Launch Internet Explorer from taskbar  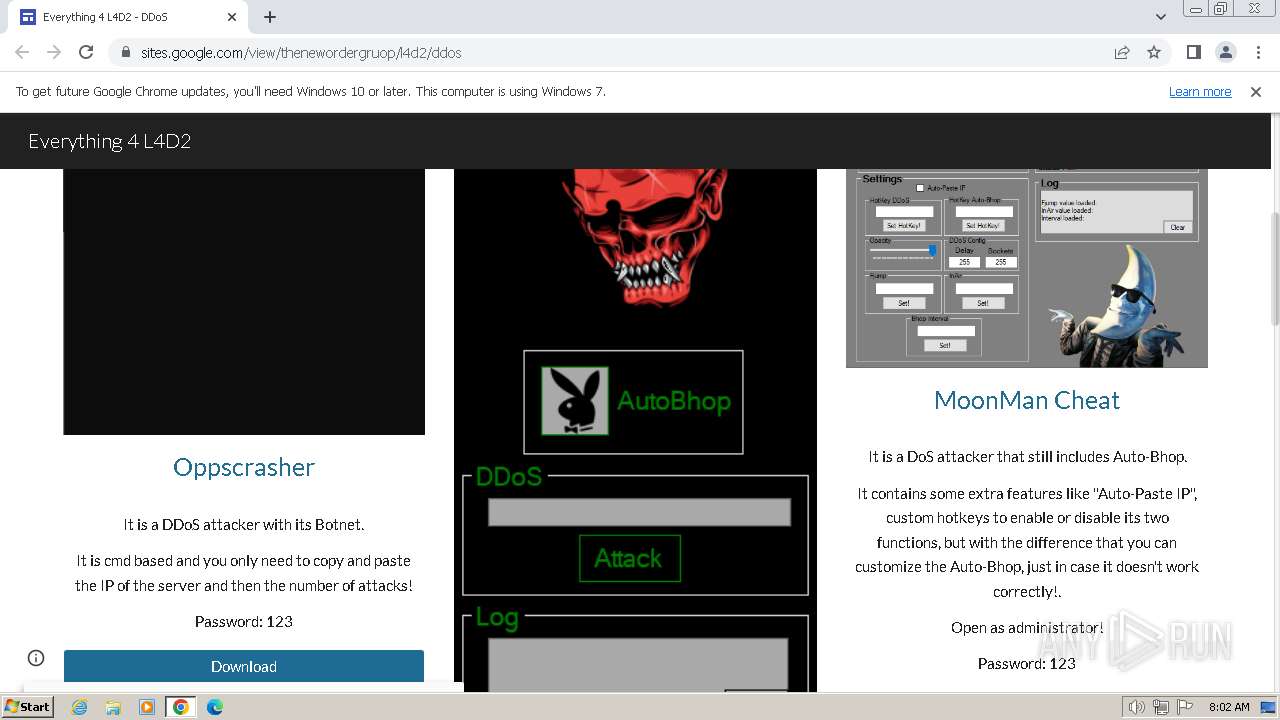(x=79, y=707)
